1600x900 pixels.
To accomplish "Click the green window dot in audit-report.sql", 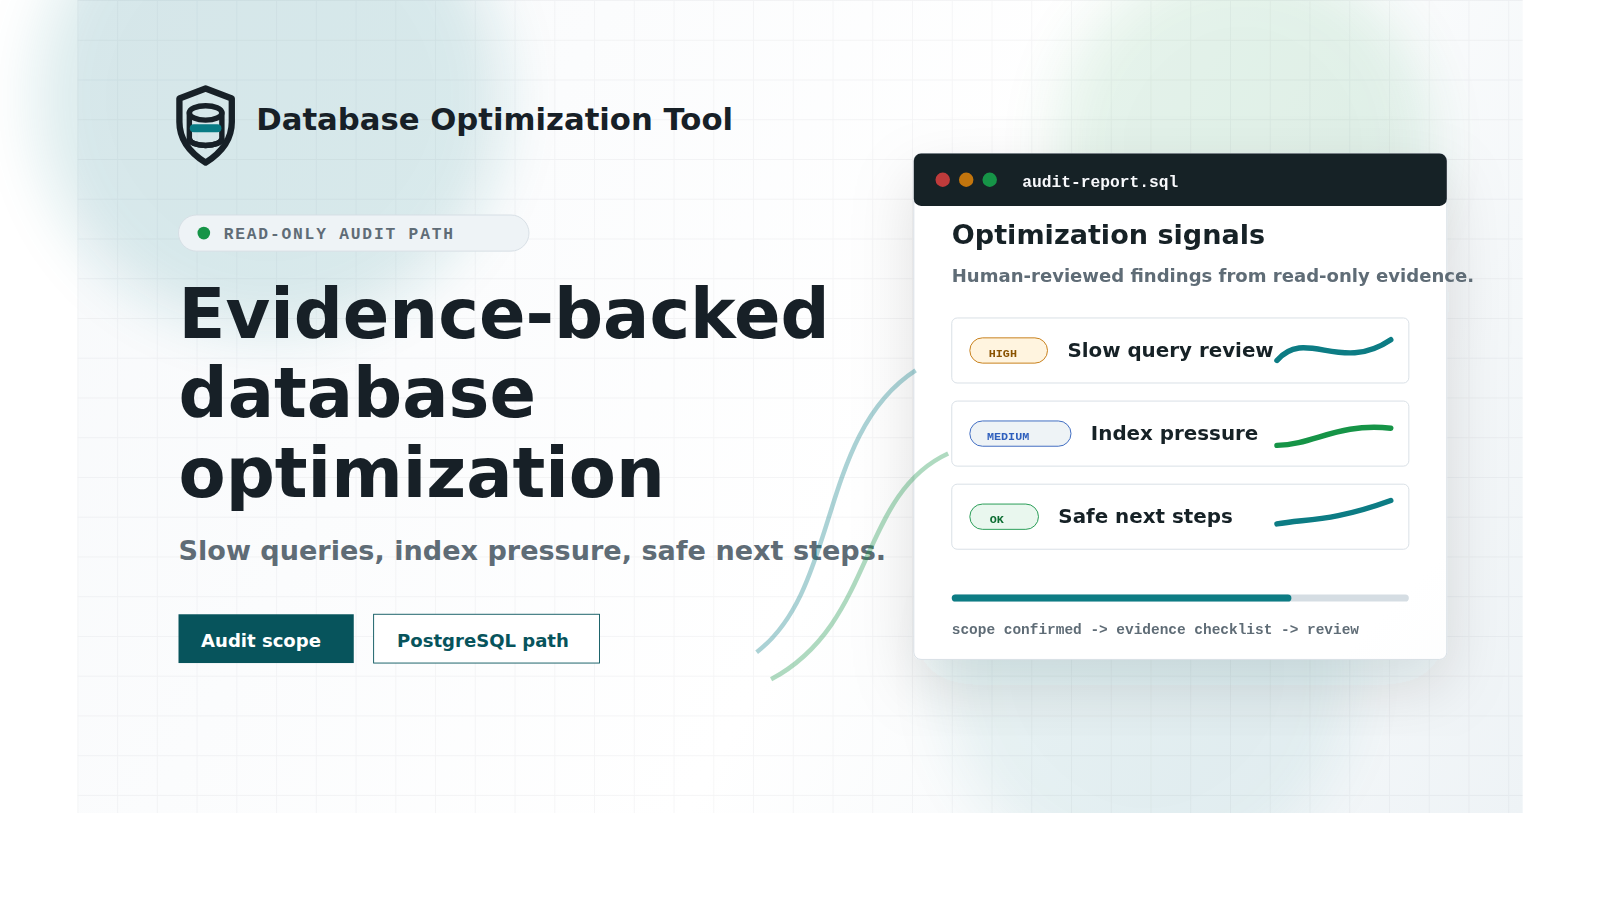I will pos(990,180).
